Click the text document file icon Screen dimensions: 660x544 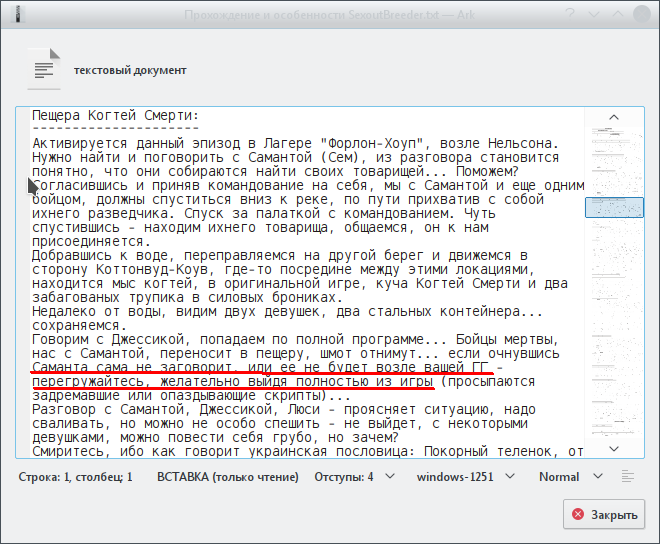(x=44, y=70)
